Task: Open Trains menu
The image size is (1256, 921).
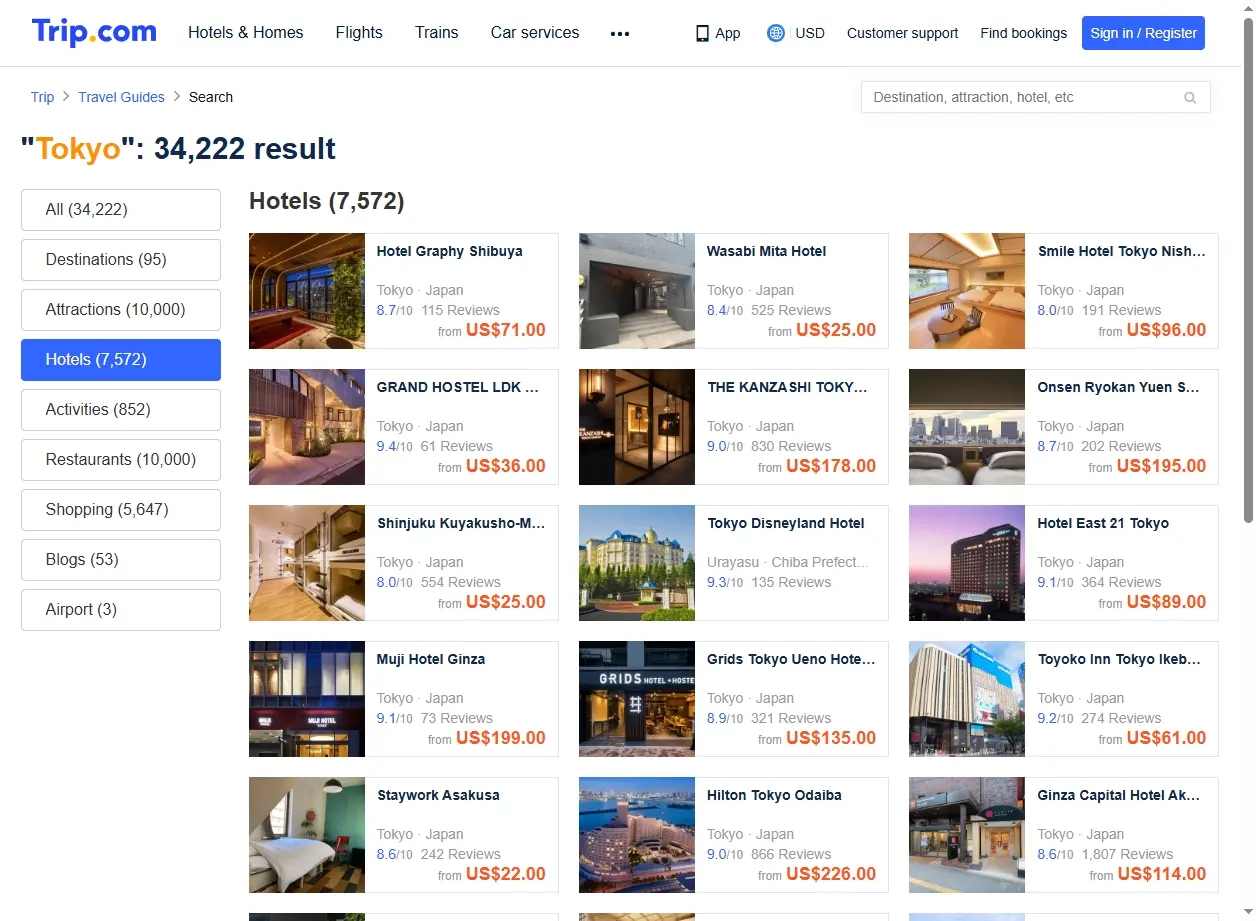Action: tap(437, 32)
